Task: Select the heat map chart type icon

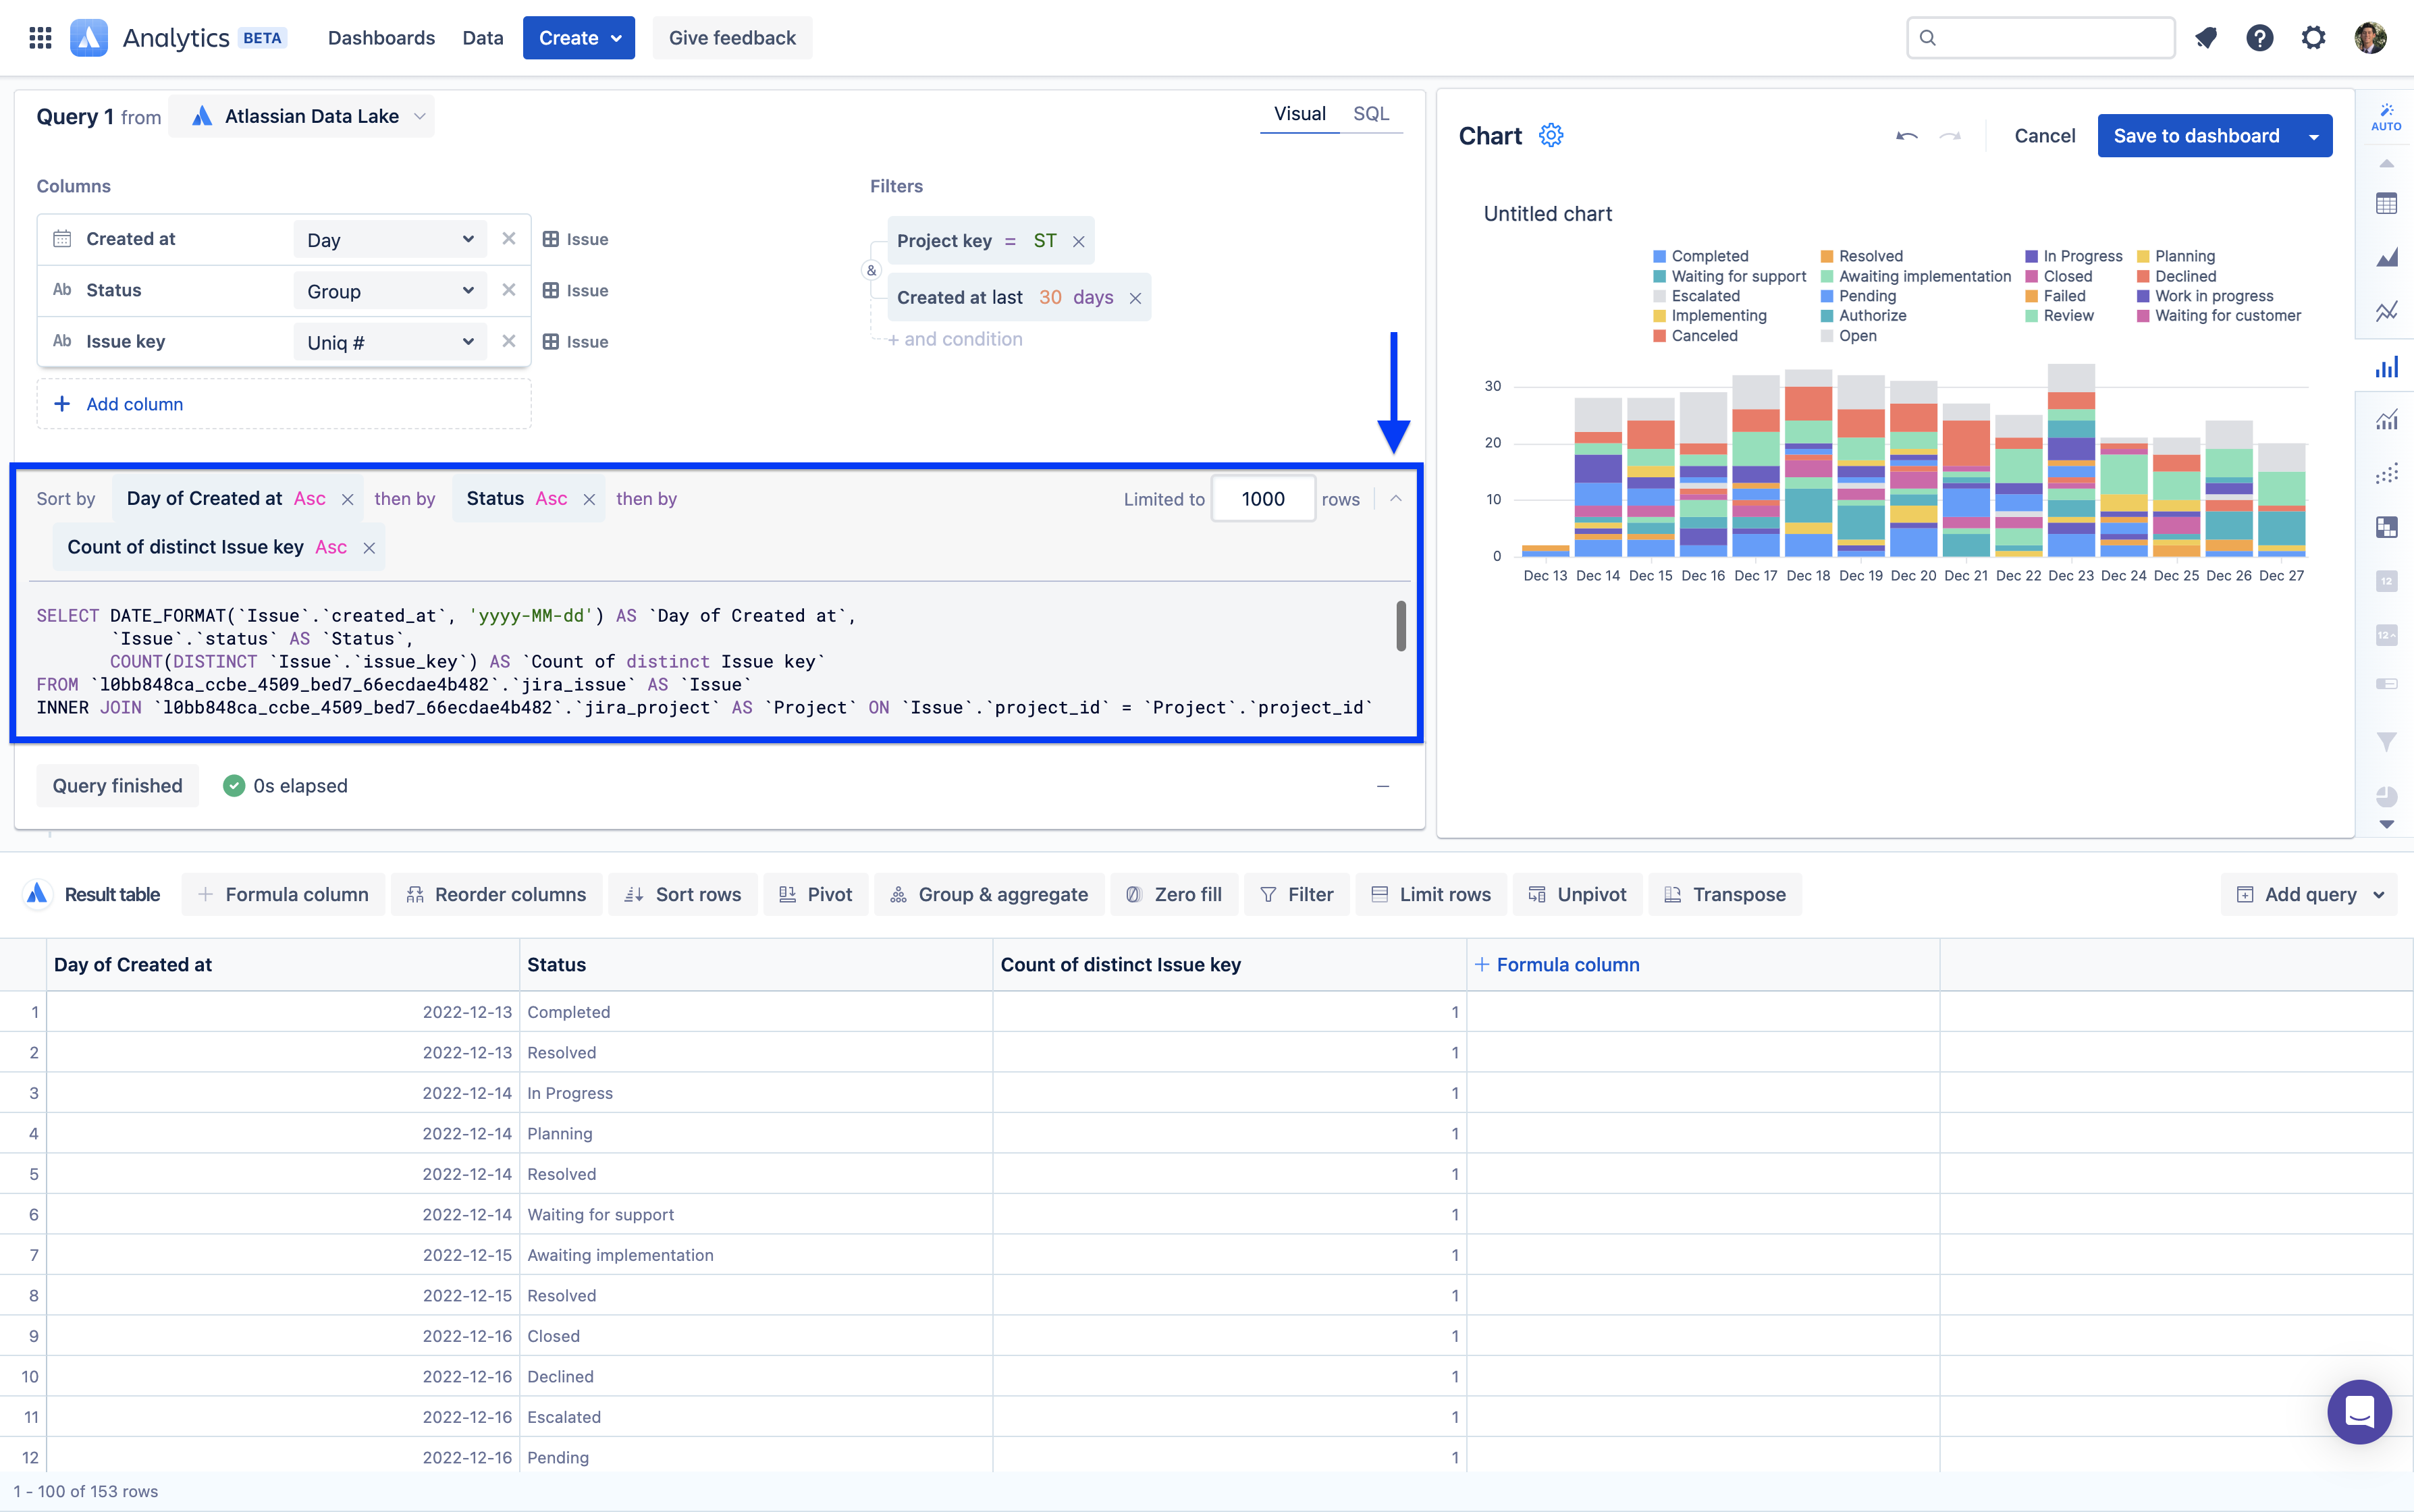Action: (2386, 527)
